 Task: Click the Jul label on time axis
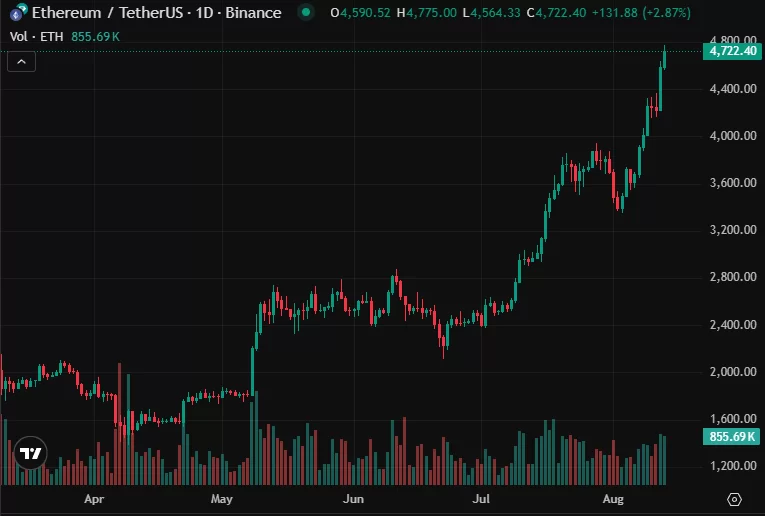point(481,499)
